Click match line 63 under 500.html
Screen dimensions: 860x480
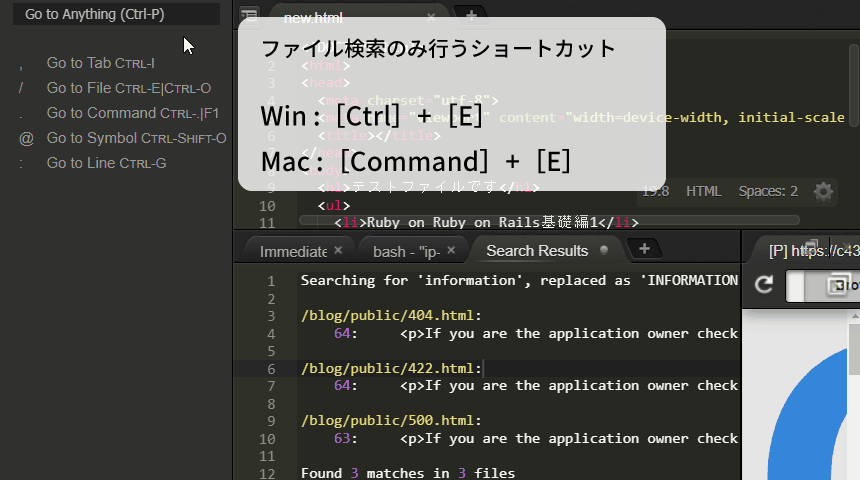tap(535, 438)
